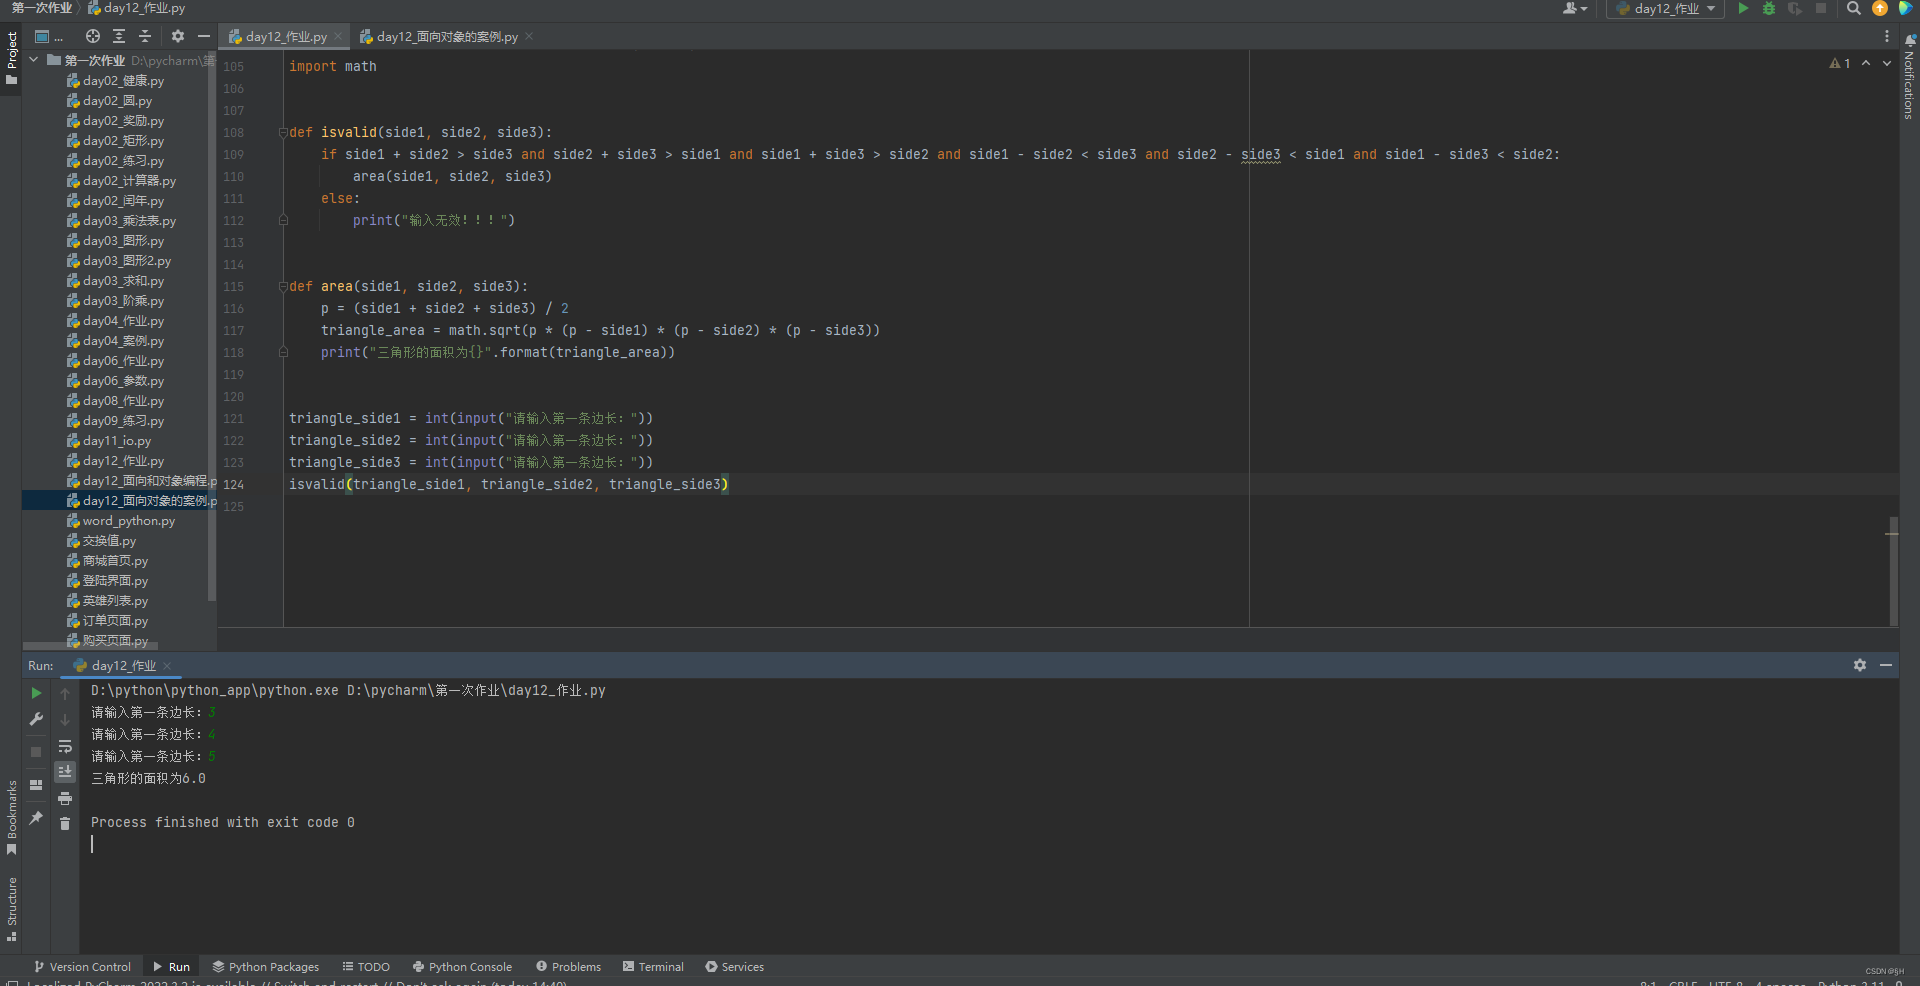Viewport: 1920px width, 986px height.
Task: Click orange IDE update arrow icon
Action: click(x=1880, y=8)
